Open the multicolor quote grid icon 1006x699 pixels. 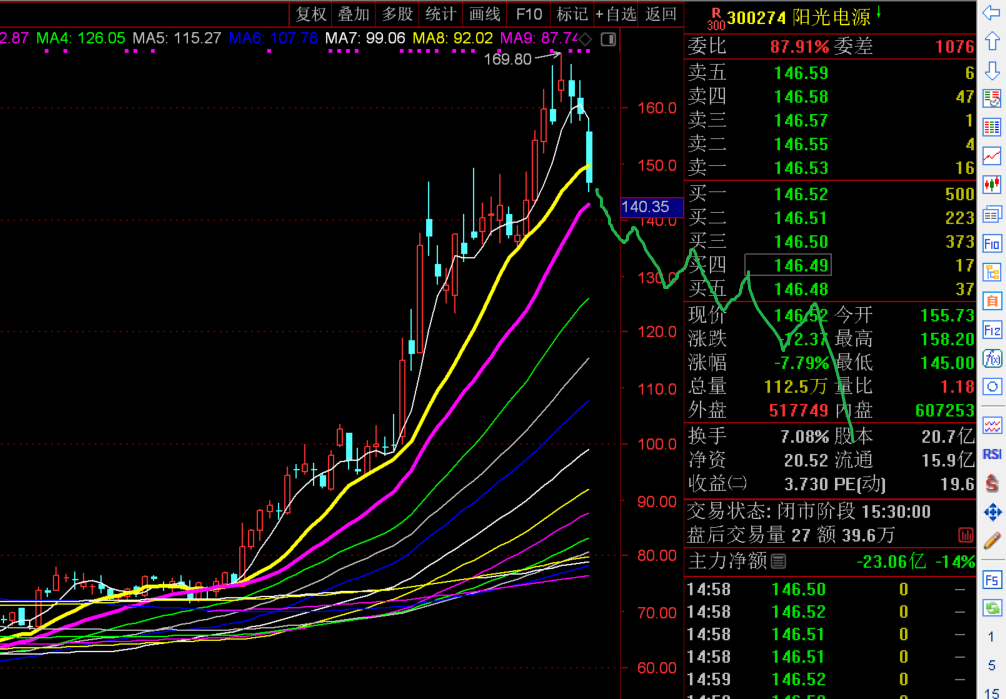992,127
